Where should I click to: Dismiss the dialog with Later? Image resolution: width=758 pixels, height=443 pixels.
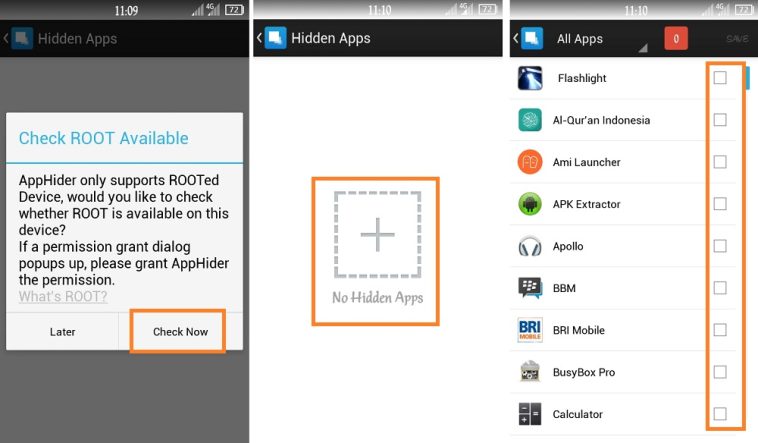tap(62, 331)
